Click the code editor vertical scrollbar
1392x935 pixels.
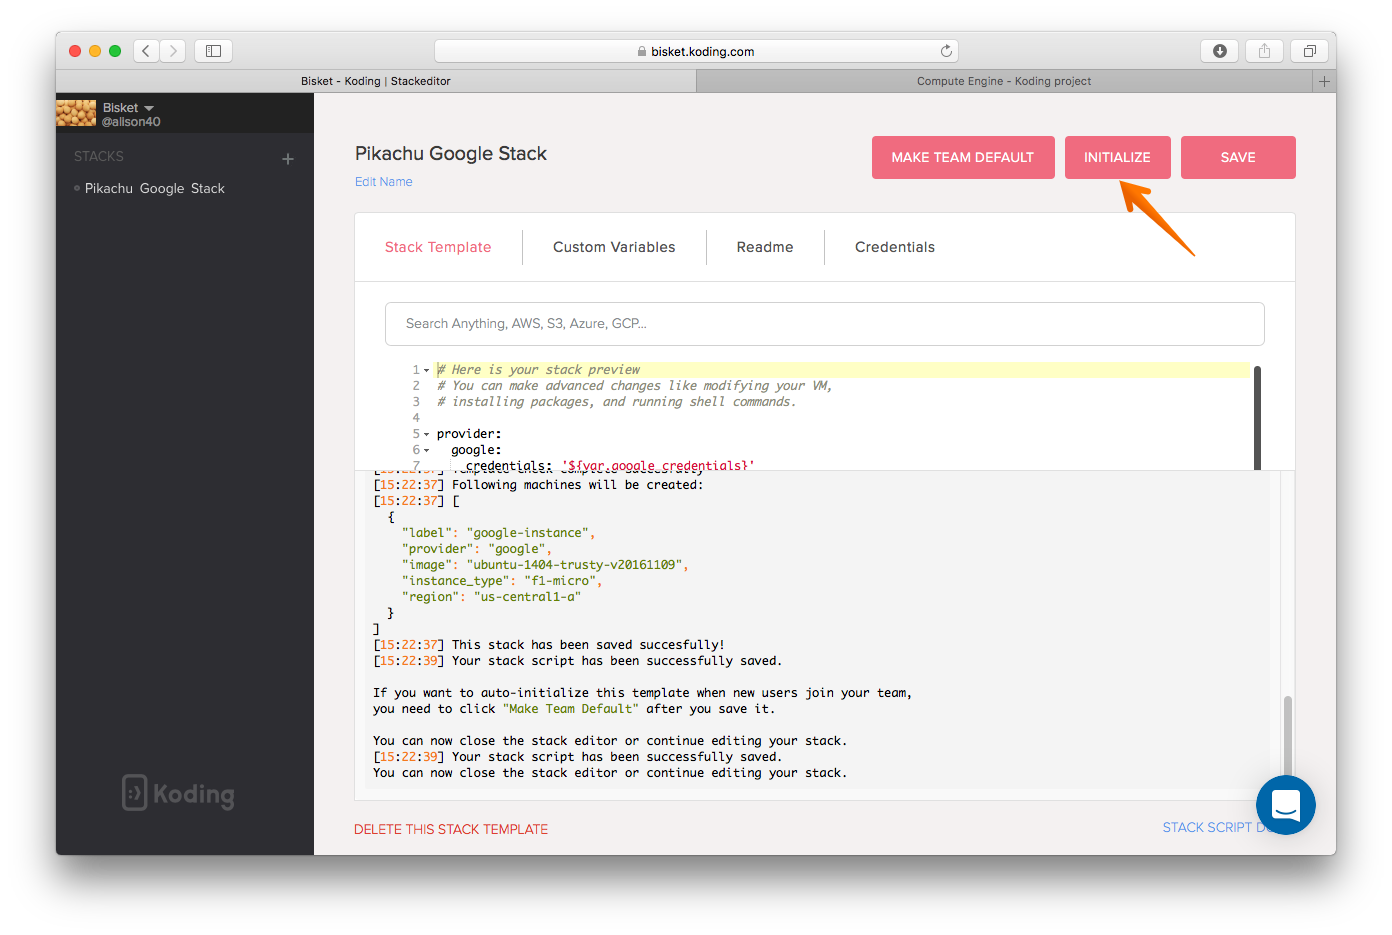tap(1257, 417)
